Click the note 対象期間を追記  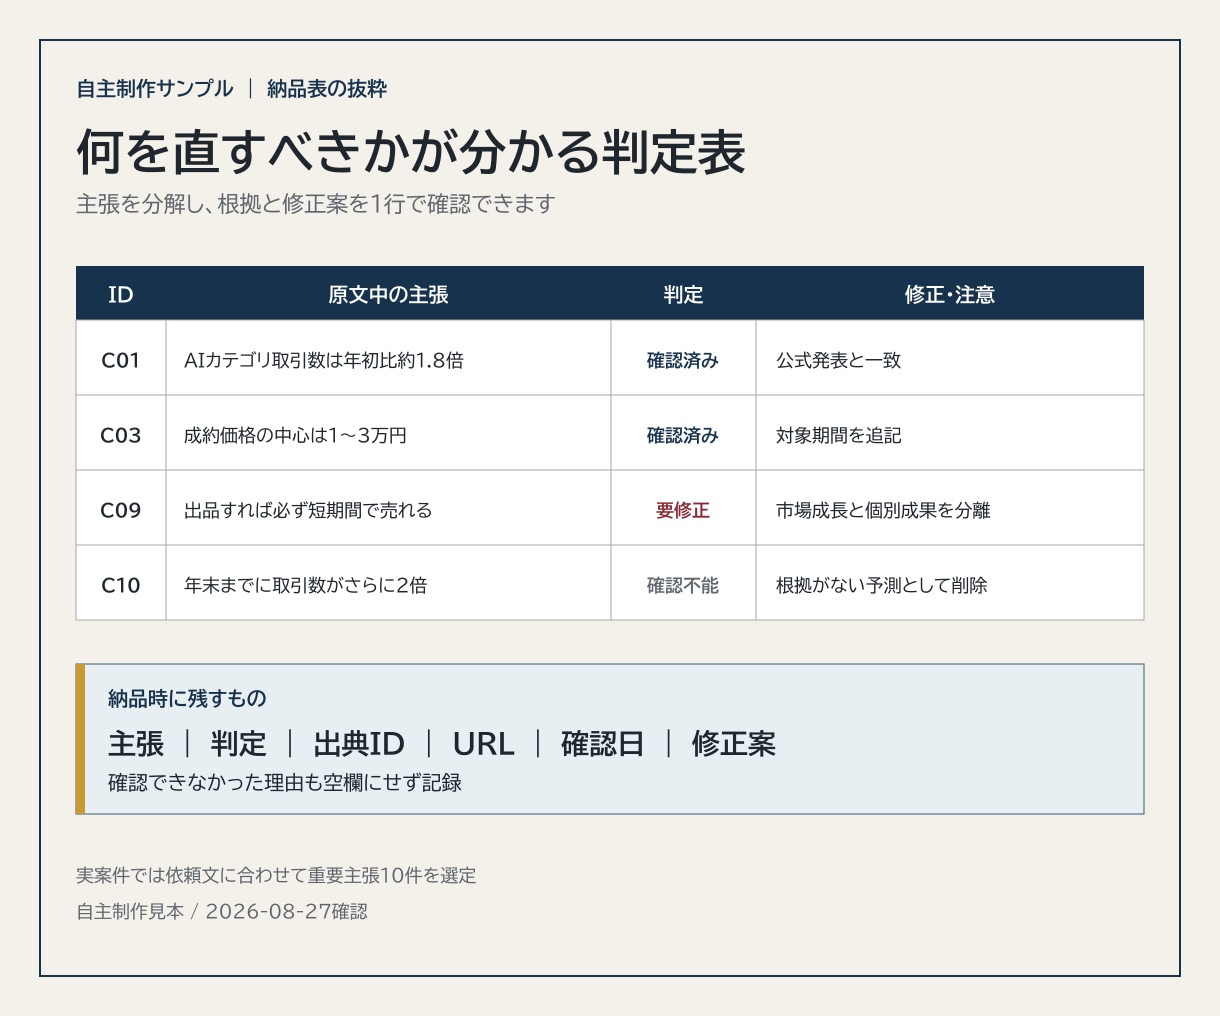[x=839, y=435]
